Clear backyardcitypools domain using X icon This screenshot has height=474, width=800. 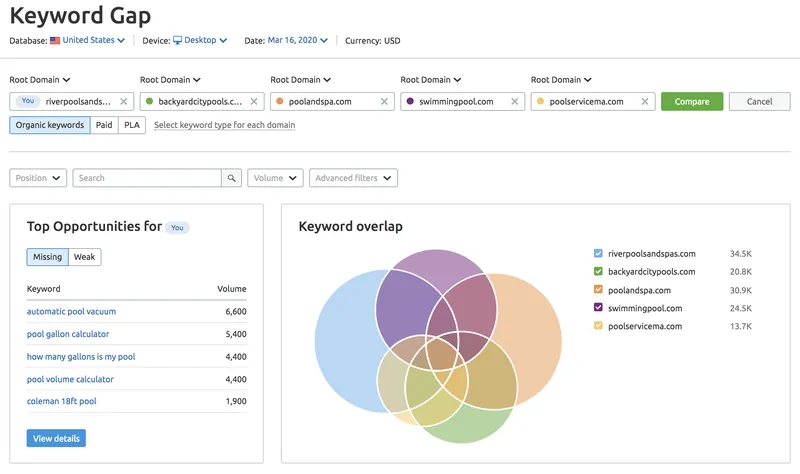[254, 101]
